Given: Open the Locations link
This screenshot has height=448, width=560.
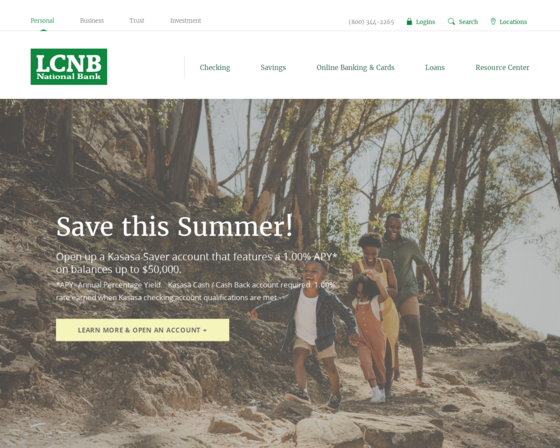Looking at the screenshot, I should [x=513, y=22].
